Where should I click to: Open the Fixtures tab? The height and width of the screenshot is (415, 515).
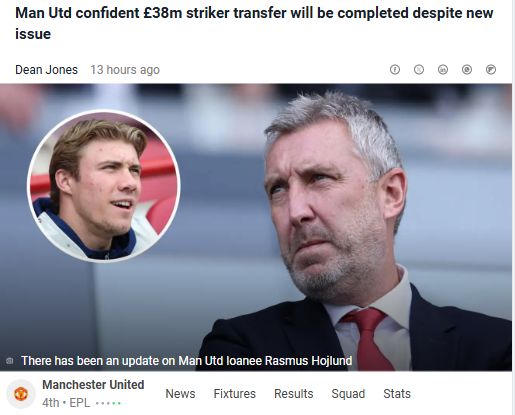235,394
